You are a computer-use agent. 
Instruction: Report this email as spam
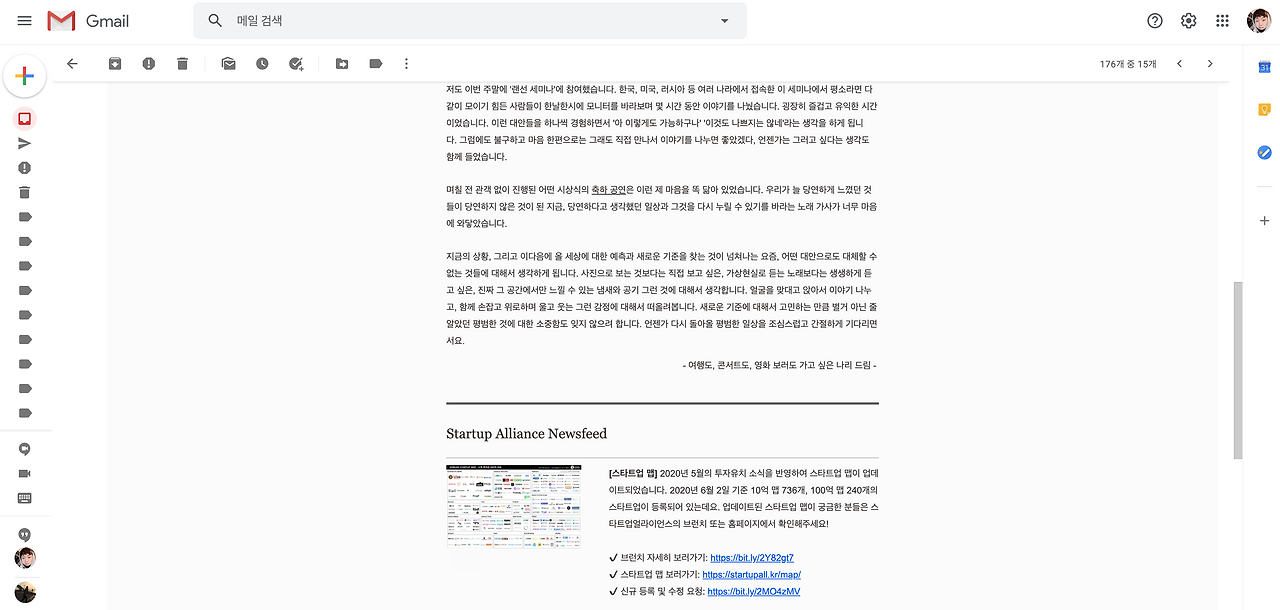148,62
